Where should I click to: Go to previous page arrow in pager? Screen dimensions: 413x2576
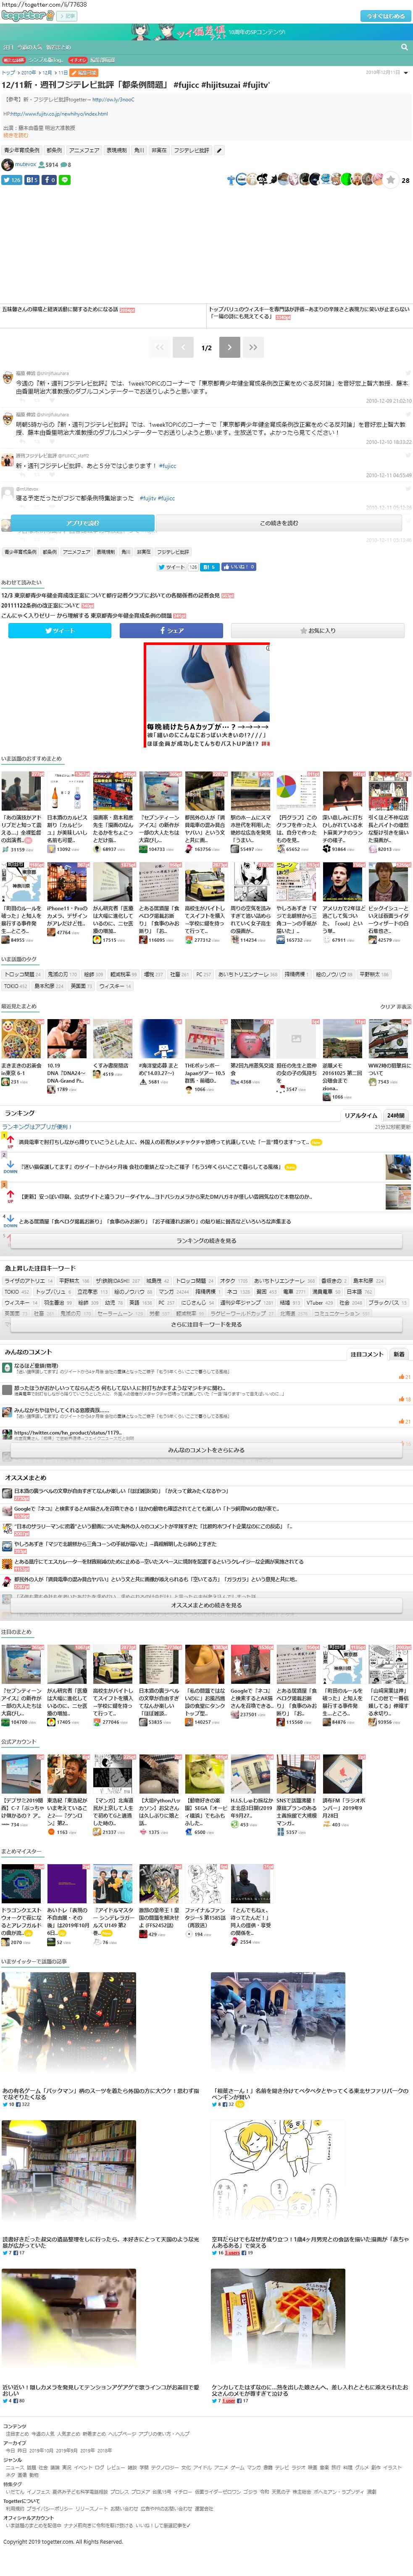tap(183, 347)
